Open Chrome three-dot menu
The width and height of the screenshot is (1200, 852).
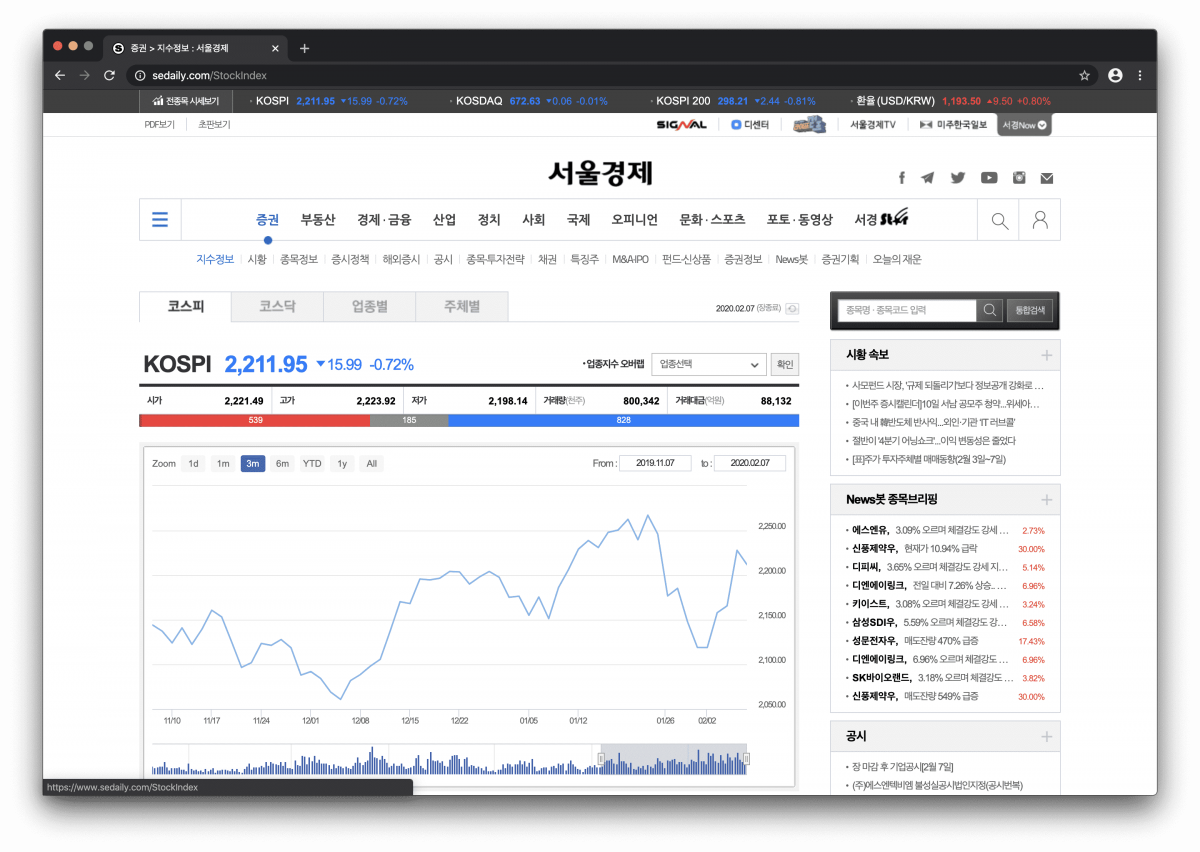click(x=1140, y=75)
